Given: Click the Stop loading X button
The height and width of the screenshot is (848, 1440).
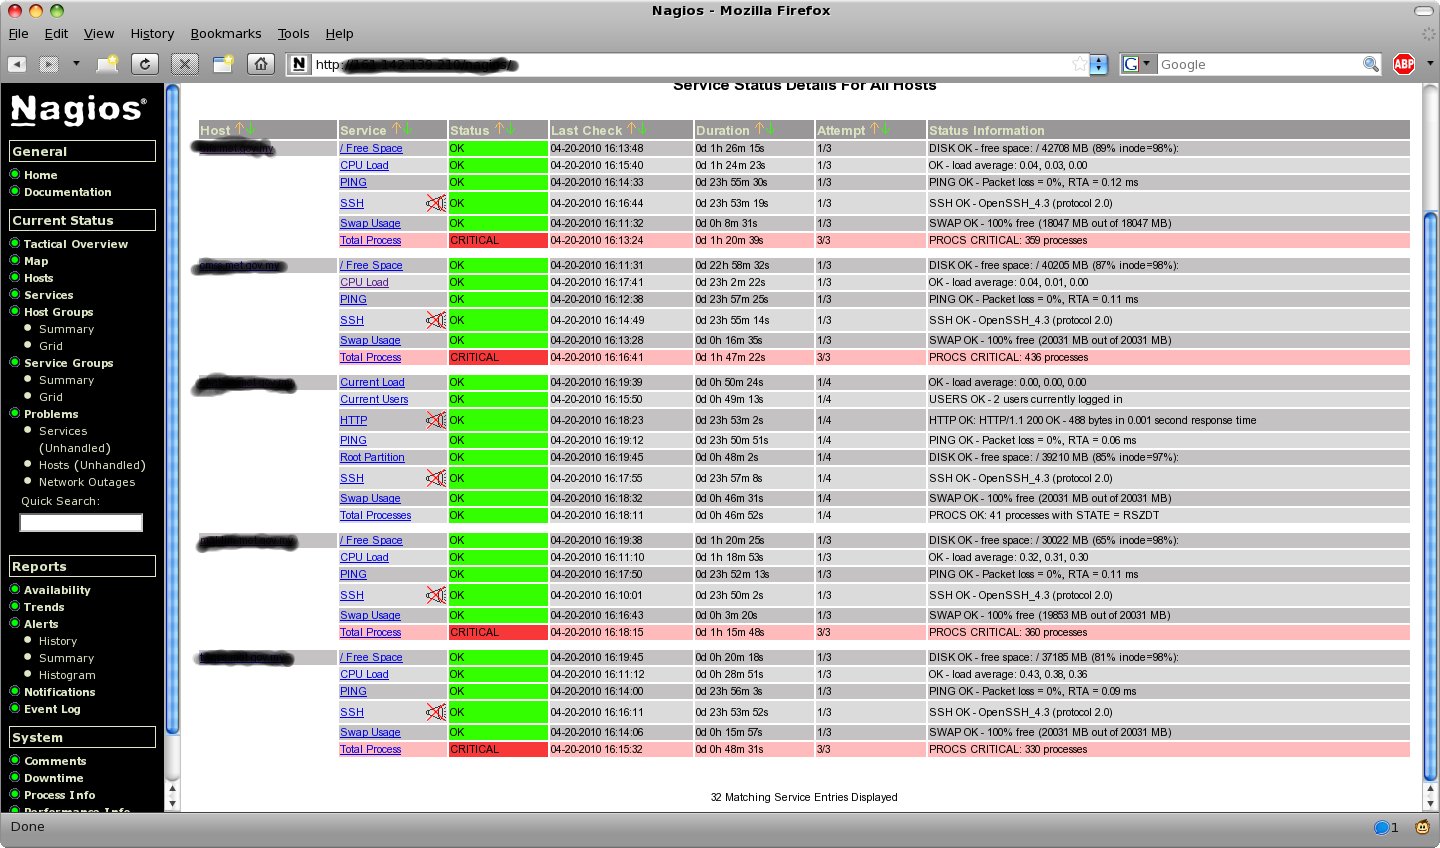Looking at the screenshot, I should tap(184, 64).
